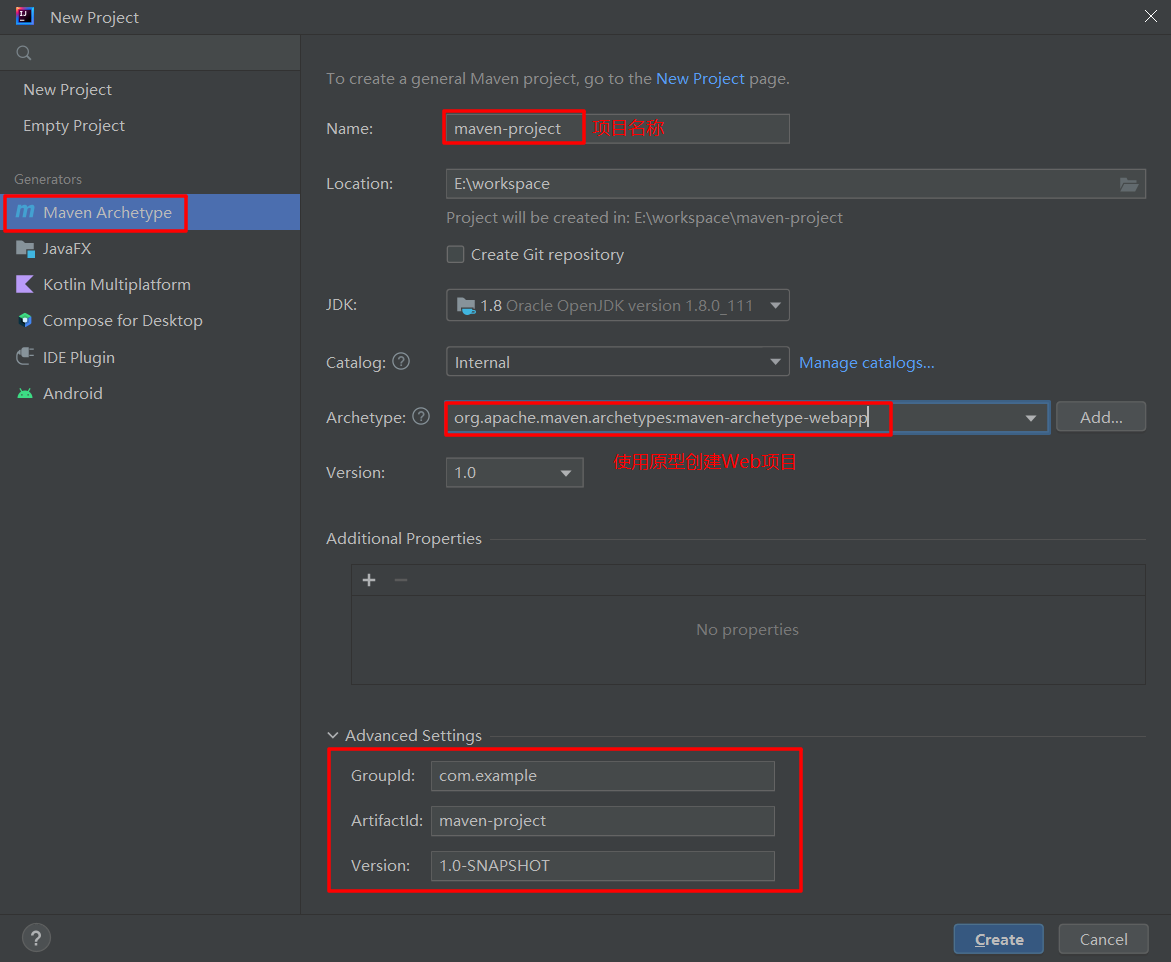This screenshot has width=1171, height=962.
Task: Click the sidebar search field
Action: [150, 53]
